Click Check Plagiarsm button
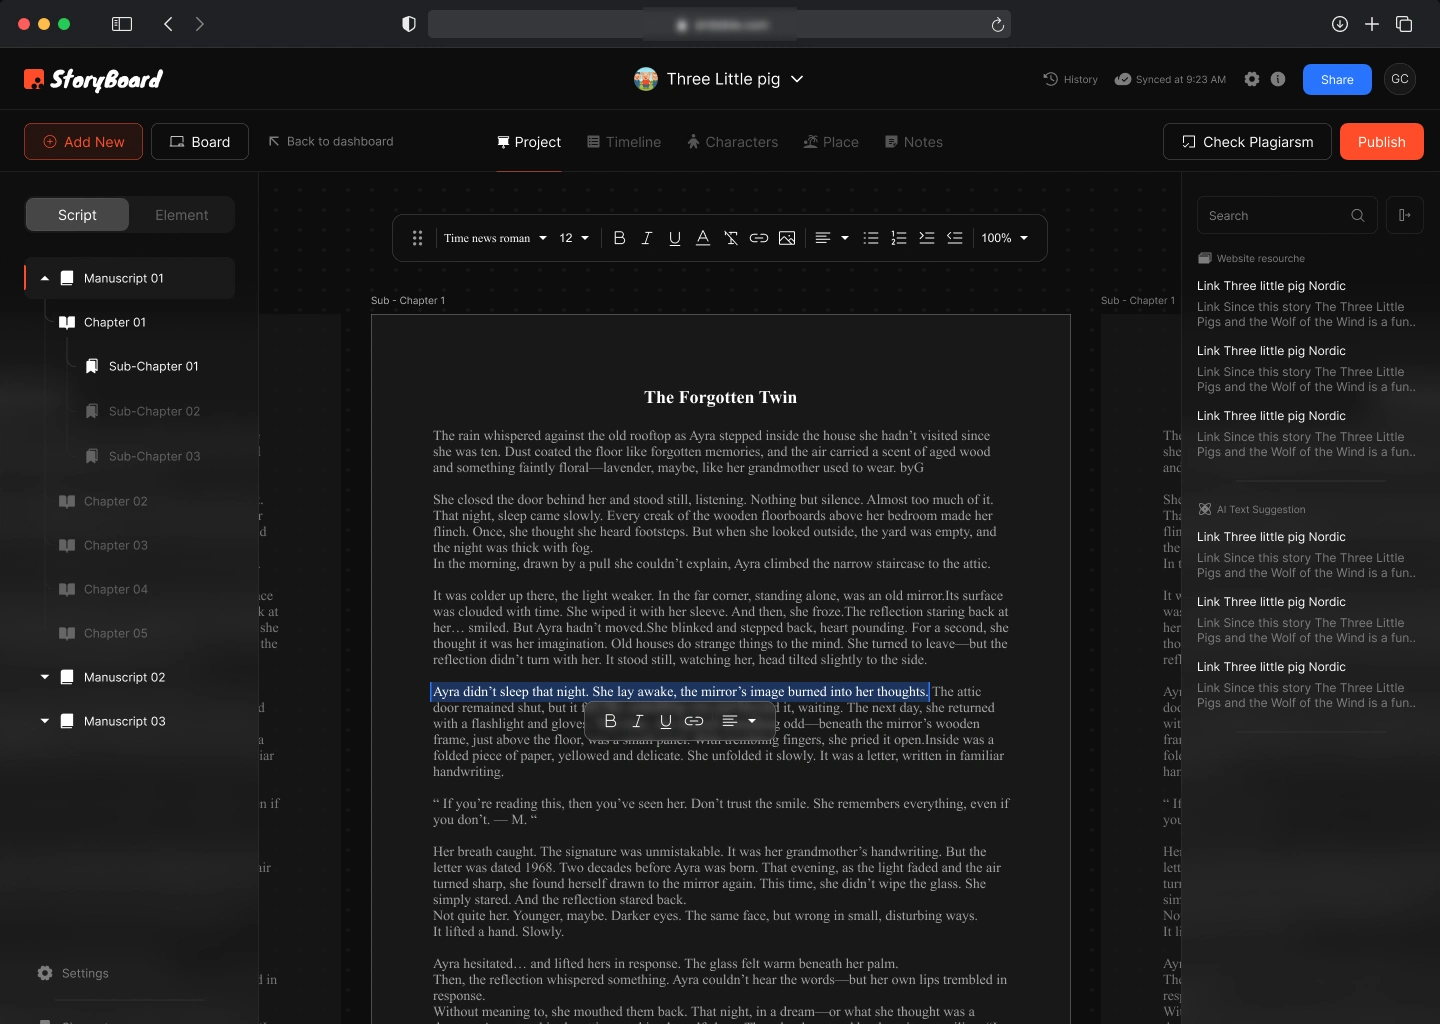The width and height of the screenshot is (1440, 1024). (x=1247, y=142)
